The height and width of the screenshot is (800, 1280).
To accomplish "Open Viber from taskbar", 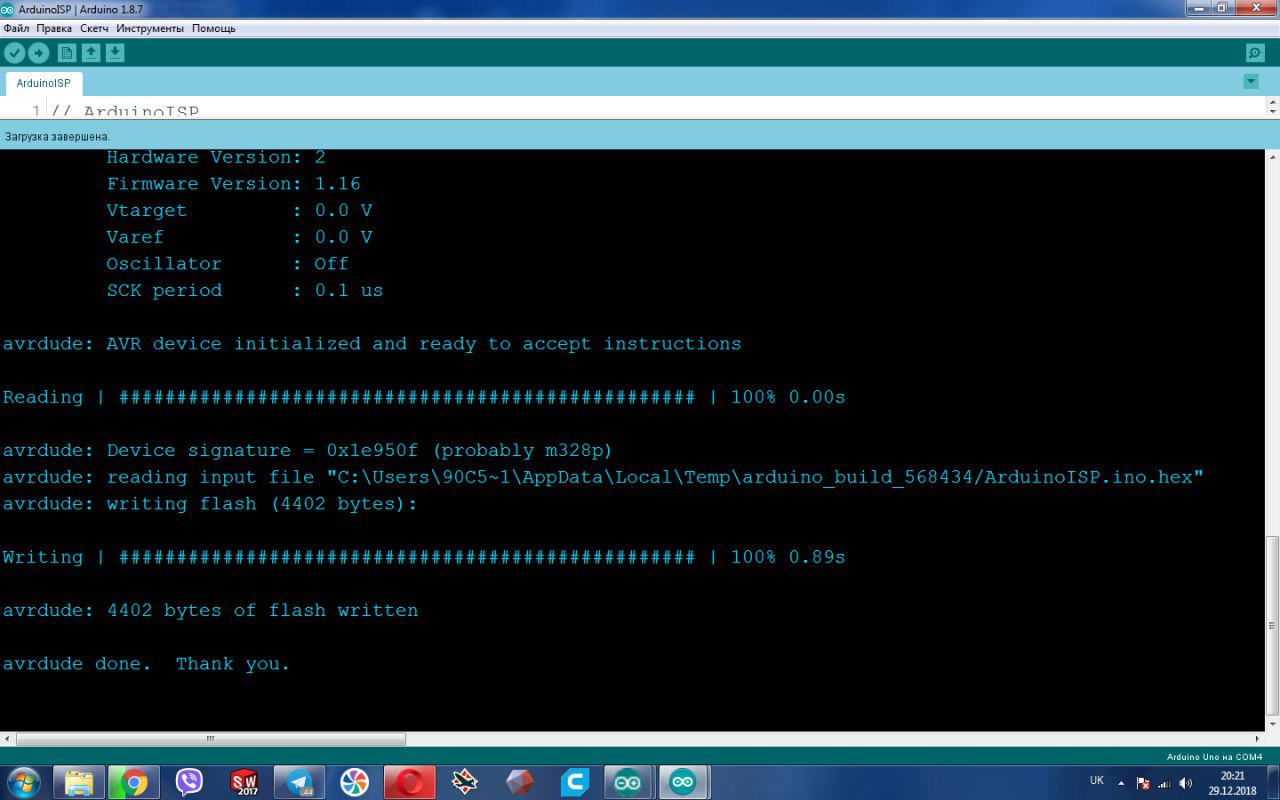I will tap(189, 782).
